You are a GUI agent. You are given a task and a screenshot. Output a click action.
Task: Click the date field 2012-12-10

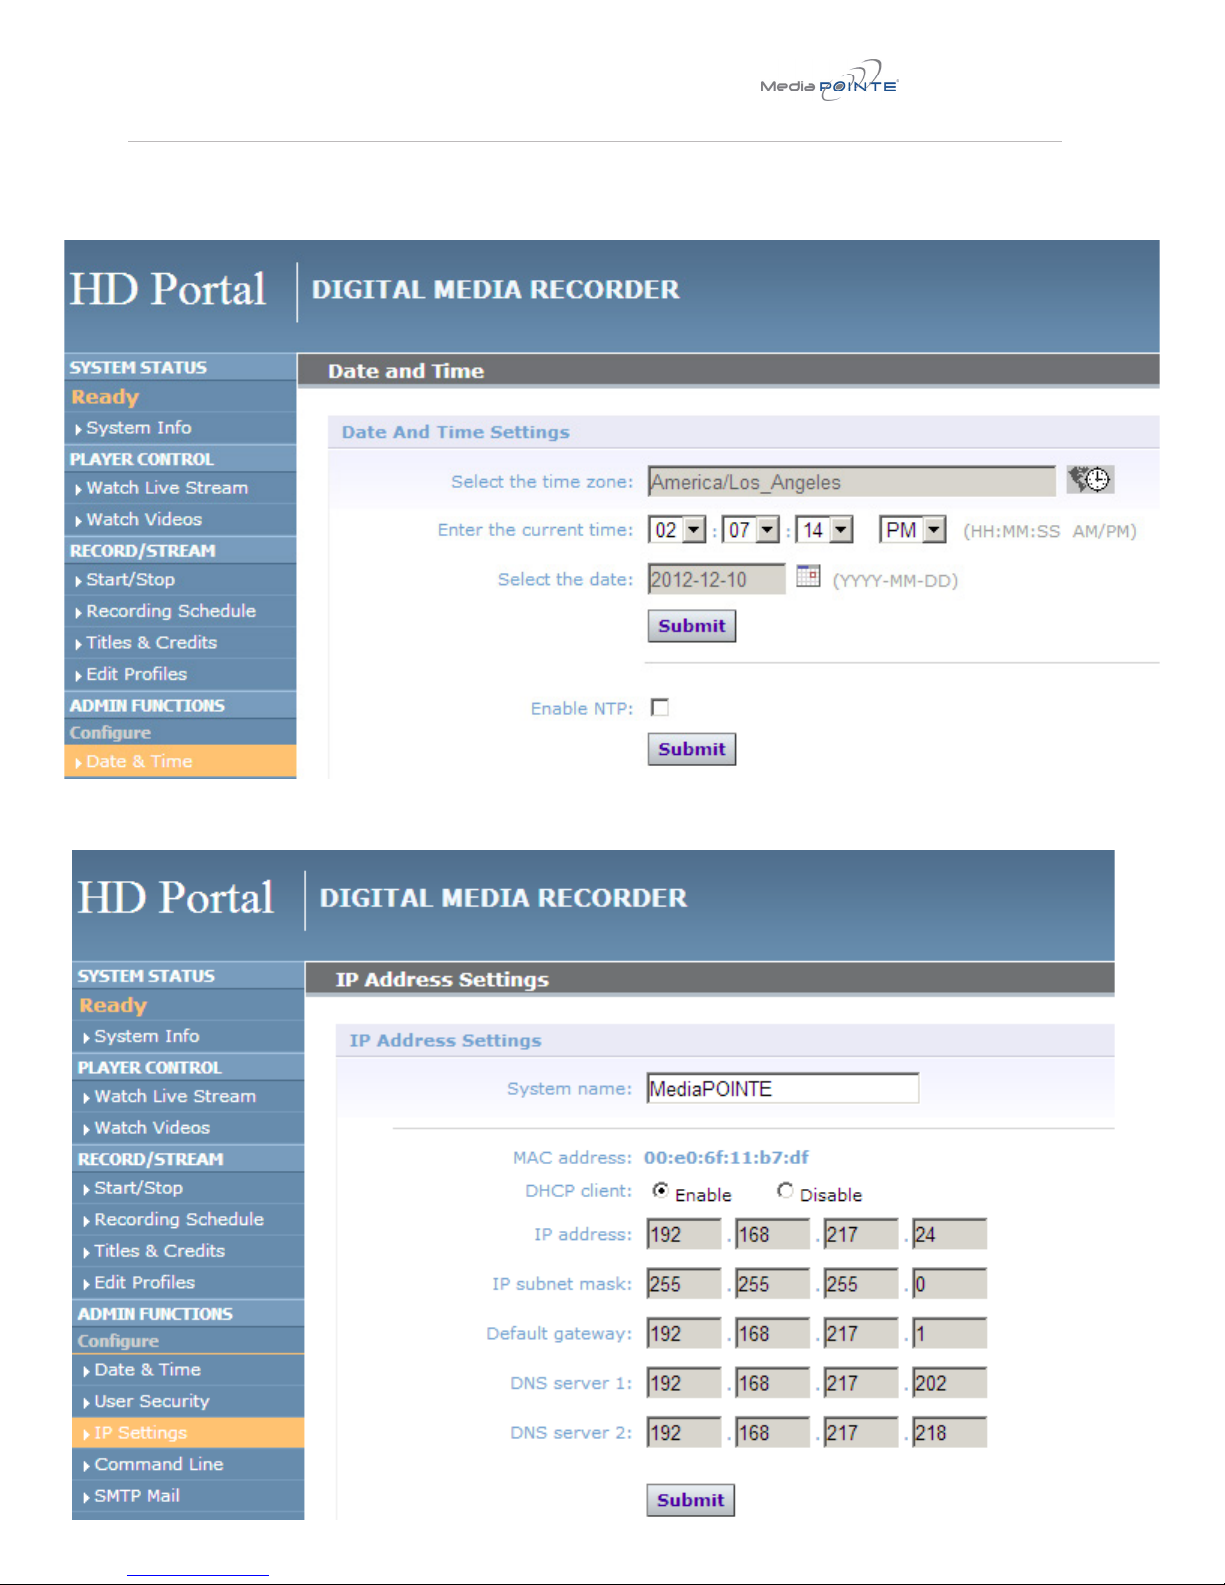717,579
